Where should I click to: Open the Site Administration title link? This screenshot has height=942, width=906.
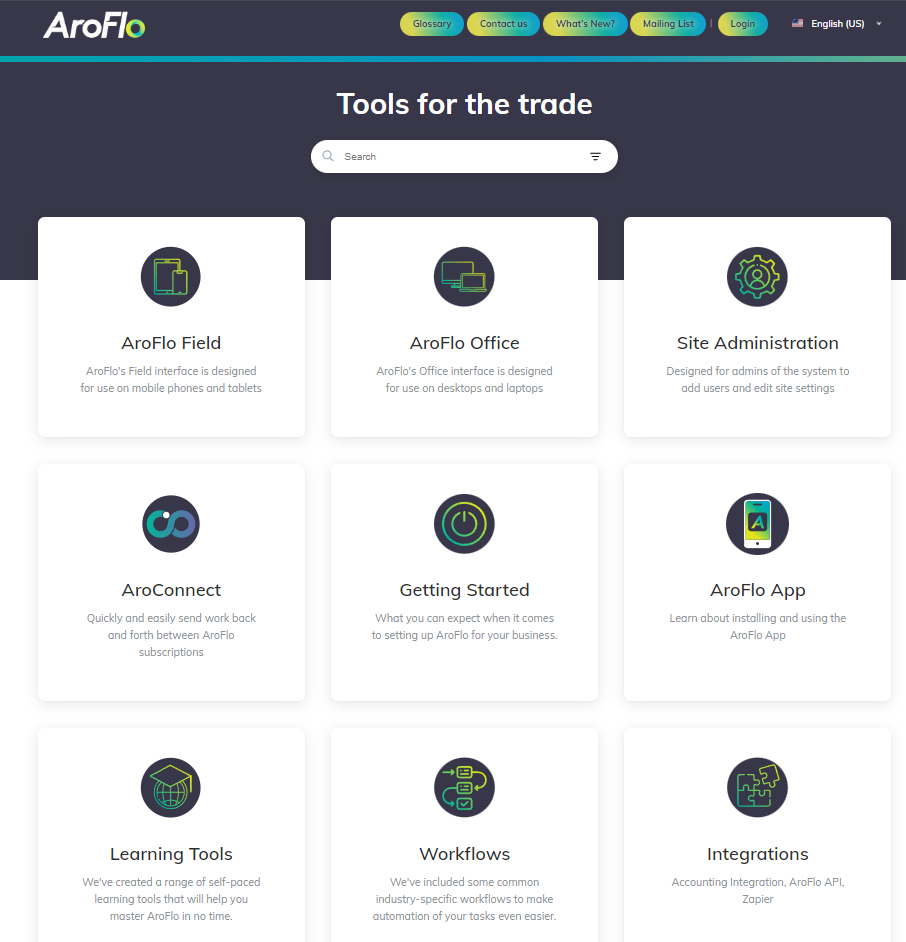[x=758, y=343]
